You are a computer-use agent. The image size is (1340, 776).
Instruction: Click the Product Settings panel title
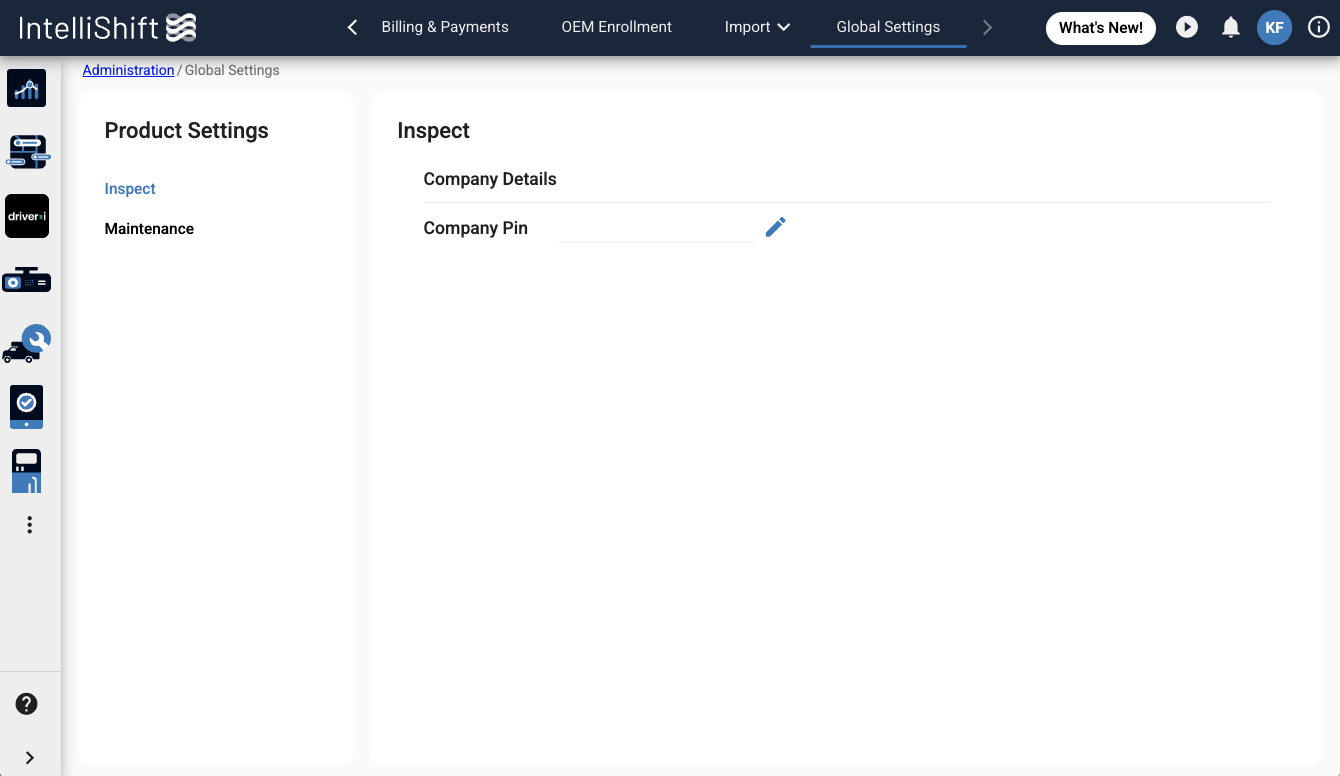click(x=187, y=131)
